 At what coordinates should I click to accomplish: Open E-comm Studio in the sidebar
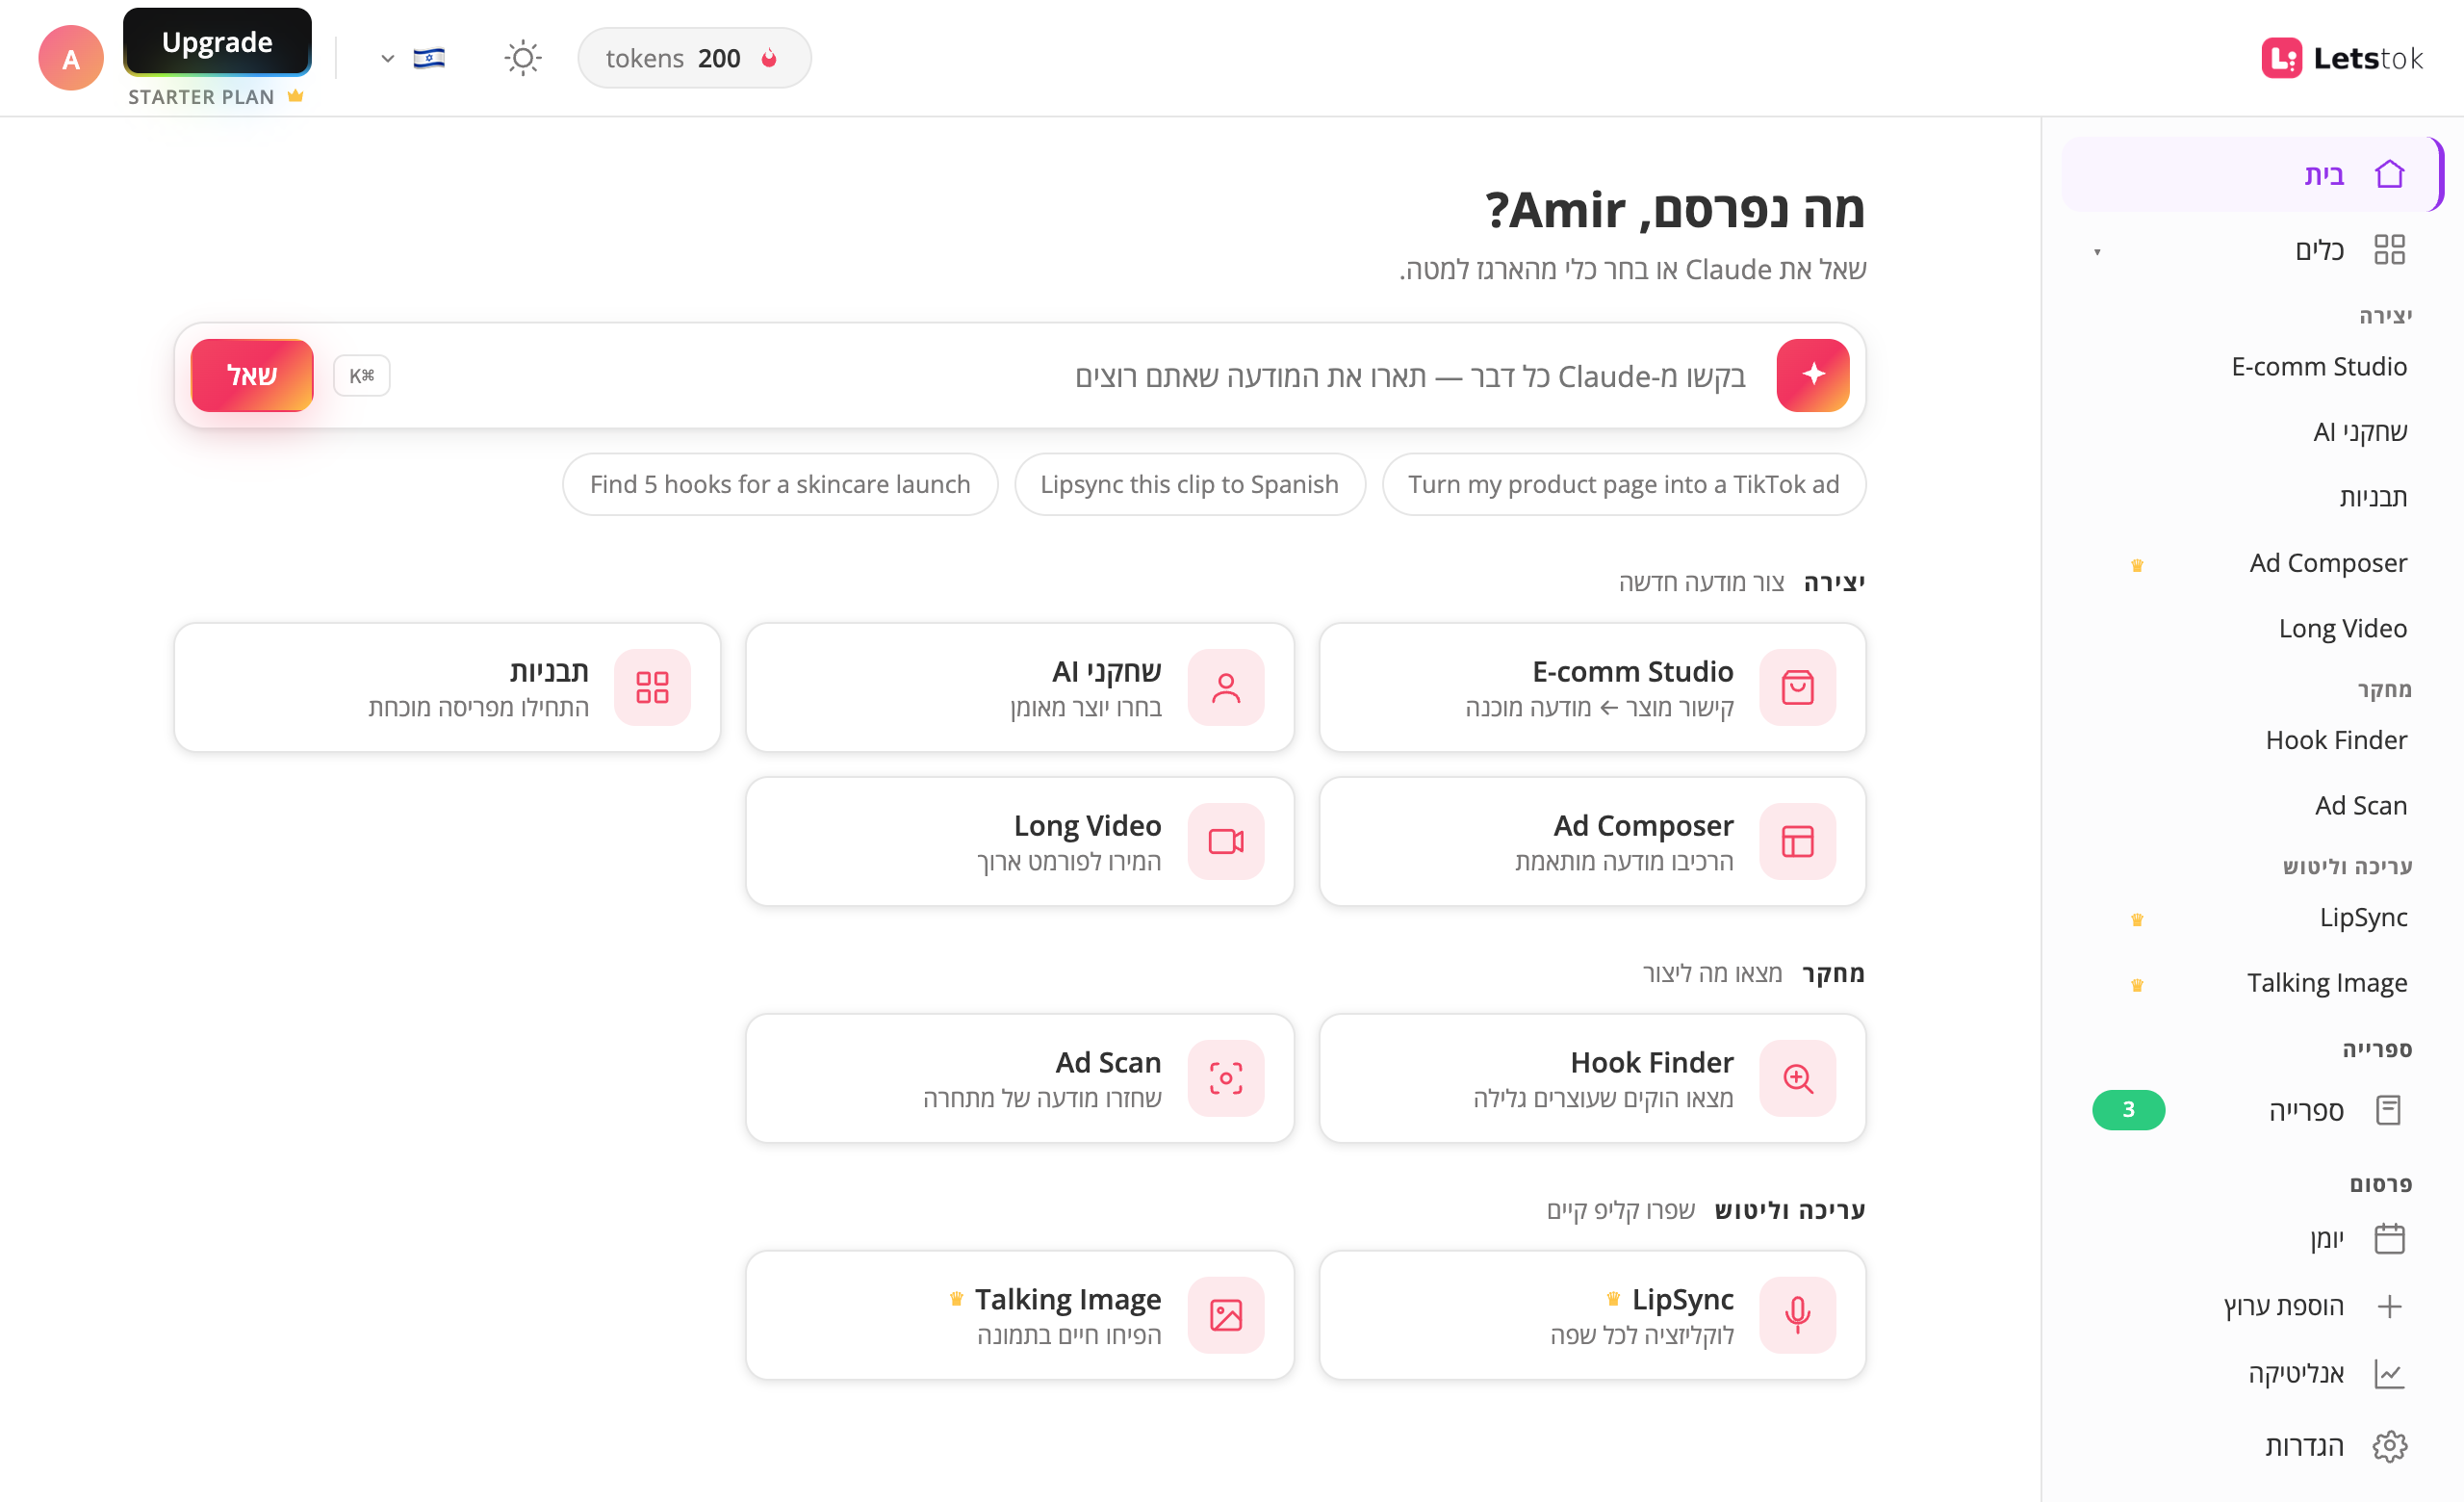2319,366
